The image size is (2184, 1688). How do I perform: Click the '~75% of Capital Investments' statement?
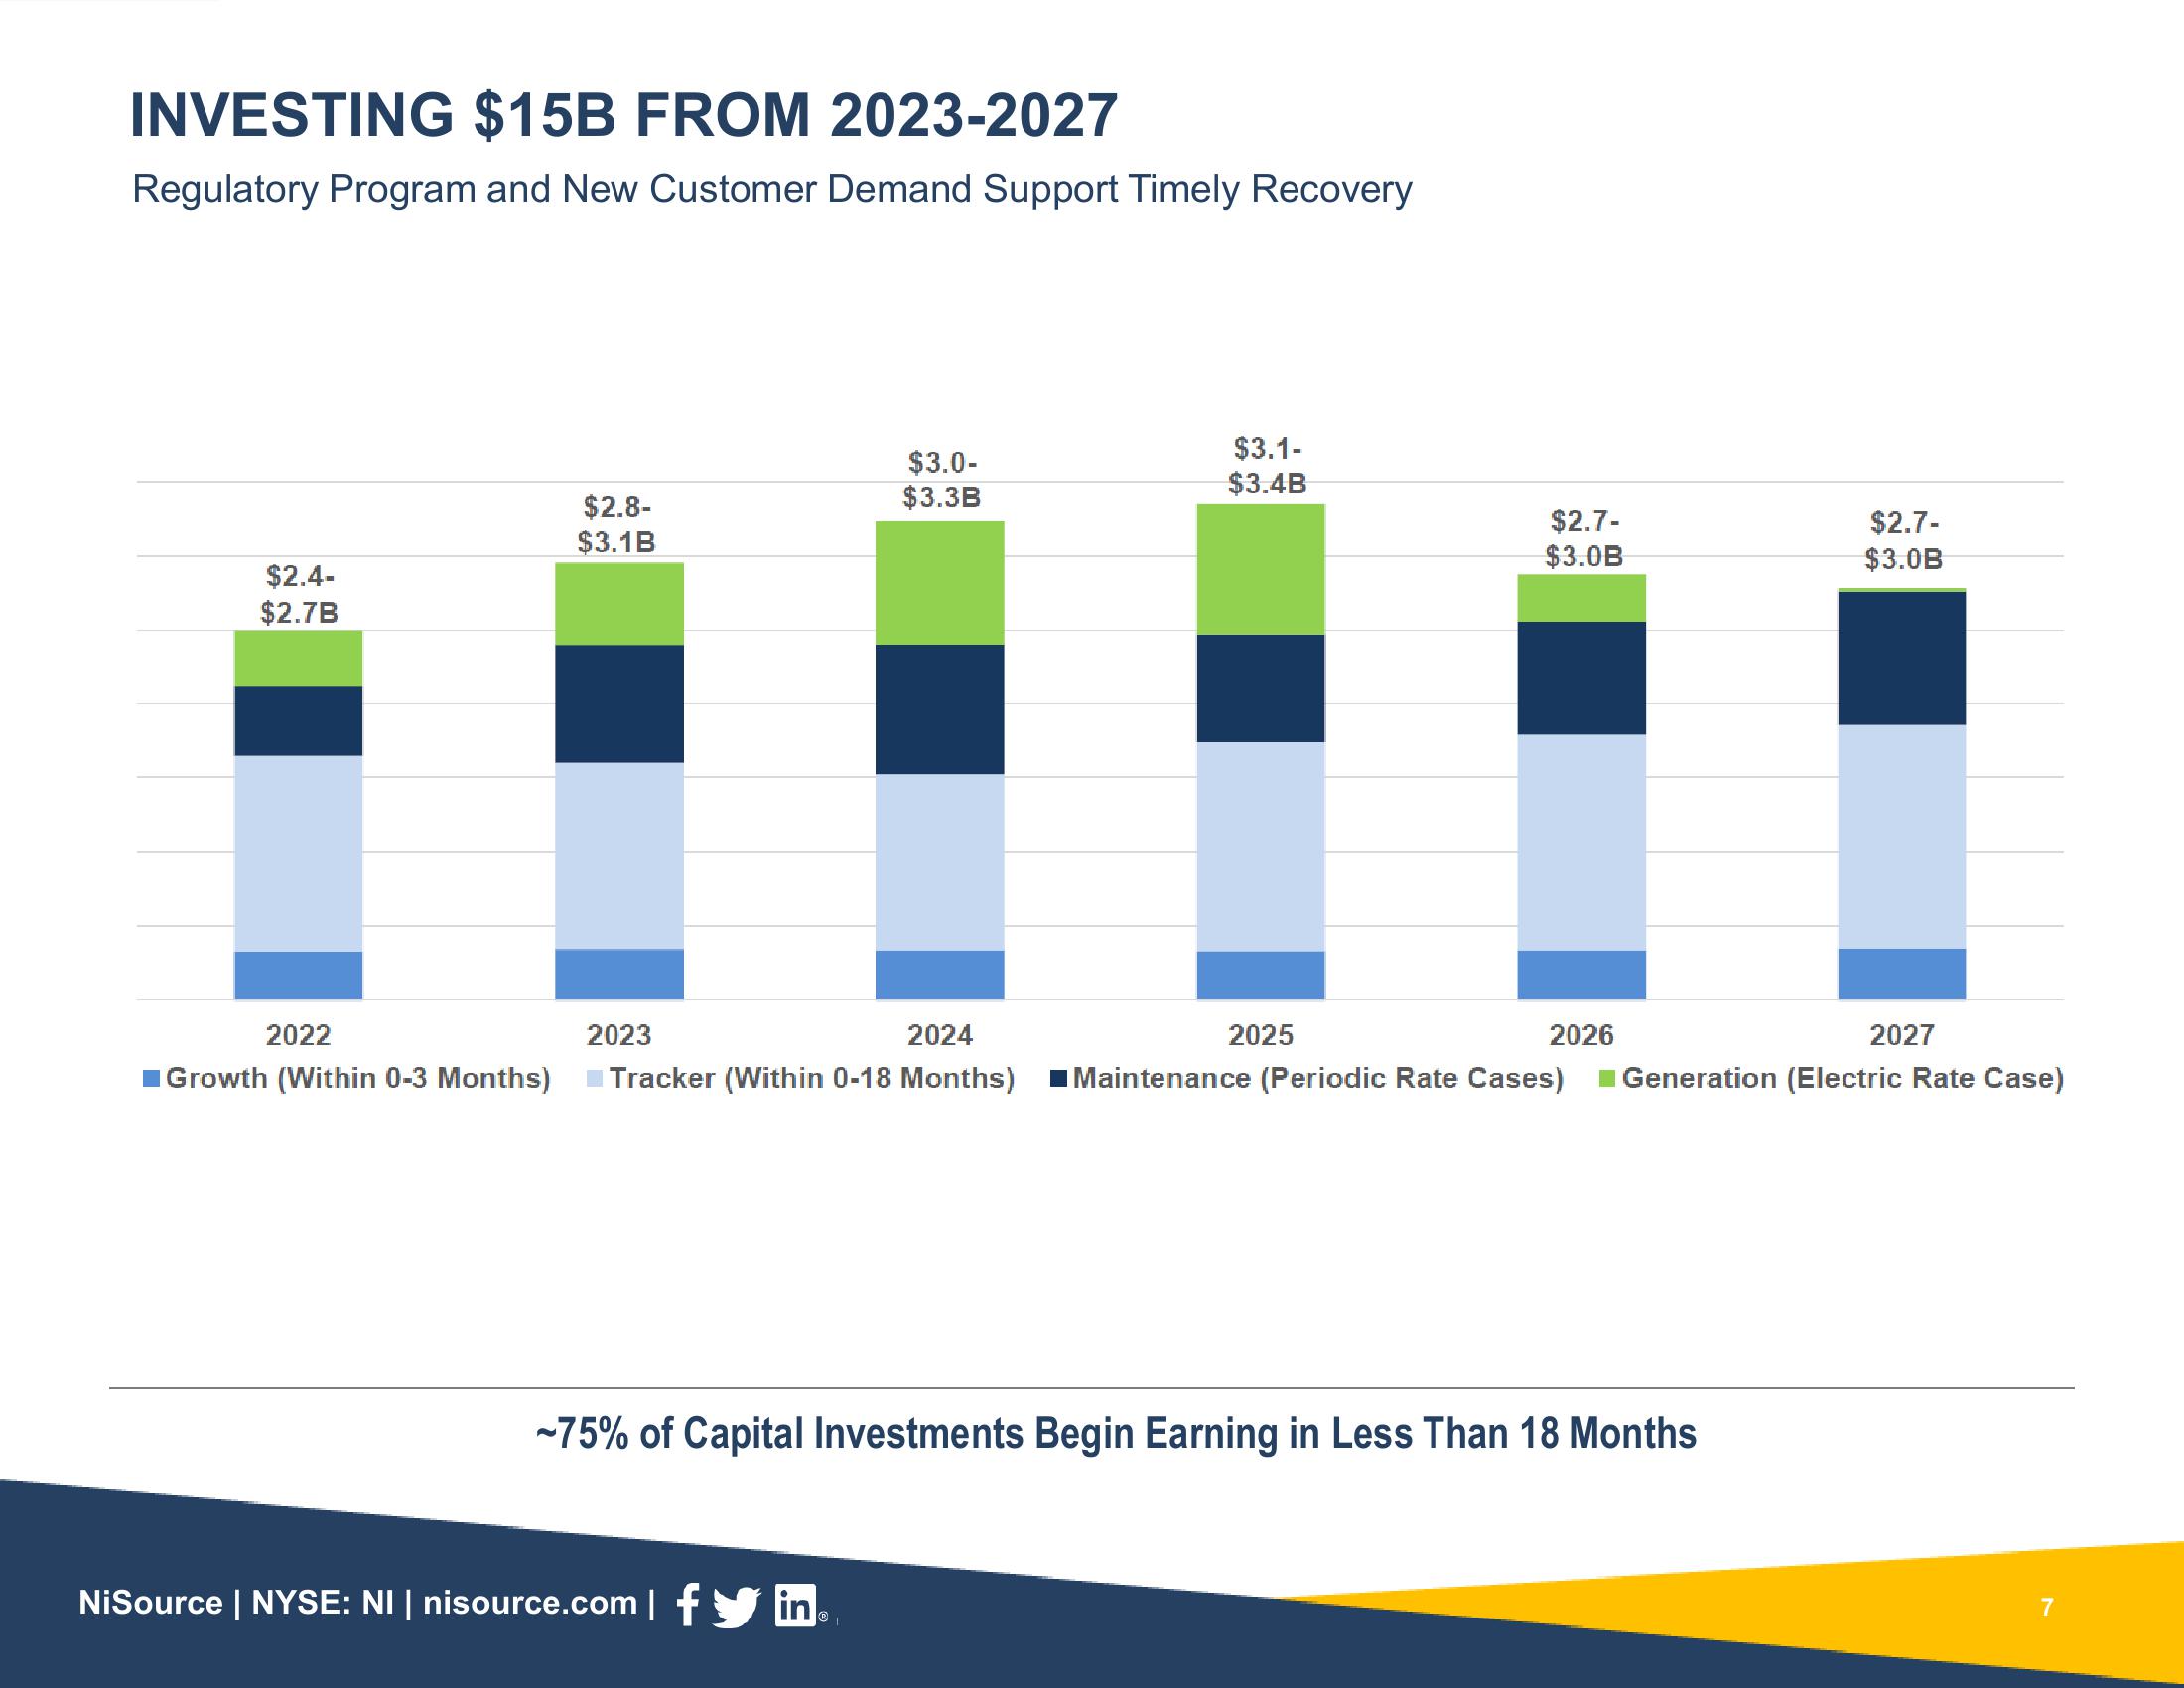pyautogui.click(x=1116, y=1433)
